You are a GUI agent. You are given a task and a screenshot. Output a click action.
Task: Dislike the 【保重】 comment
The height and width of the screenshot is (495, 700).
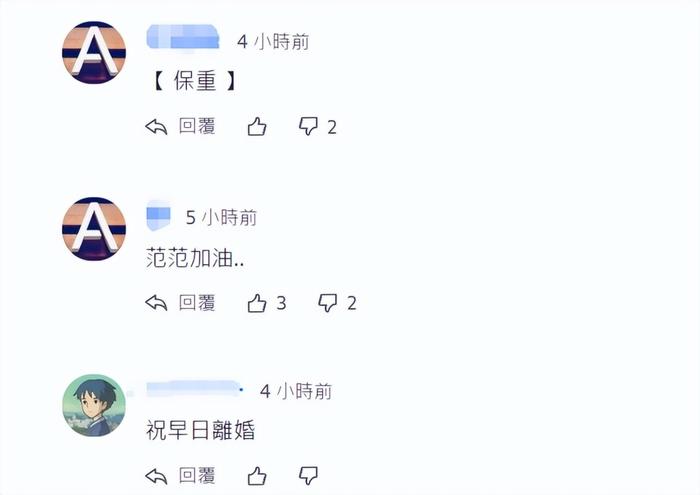click(308, 127)
